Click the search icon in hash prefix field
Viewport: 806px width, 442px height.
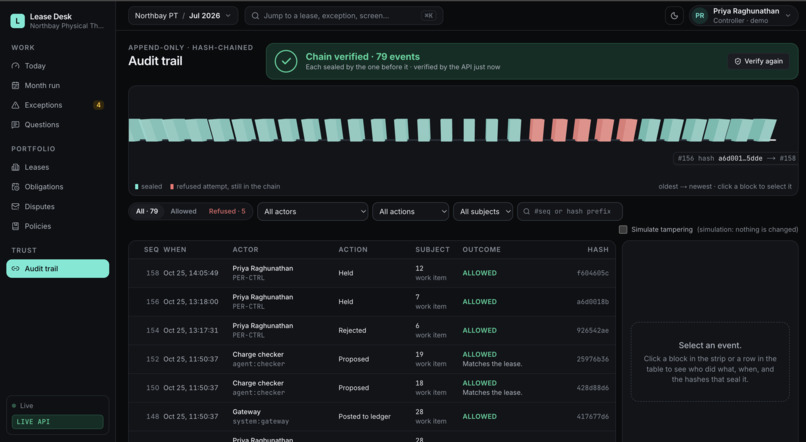click(x=526, y=211)
